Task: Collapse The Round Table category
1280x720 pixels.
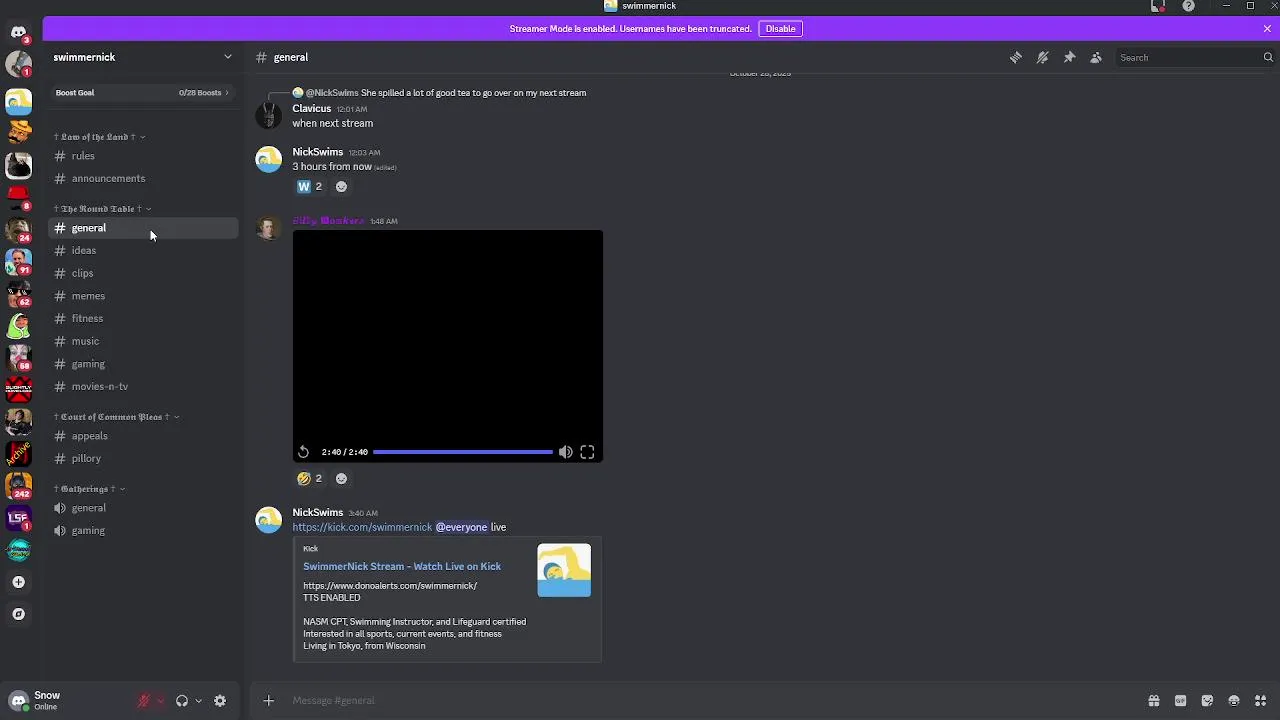Action: click(103, 209)
